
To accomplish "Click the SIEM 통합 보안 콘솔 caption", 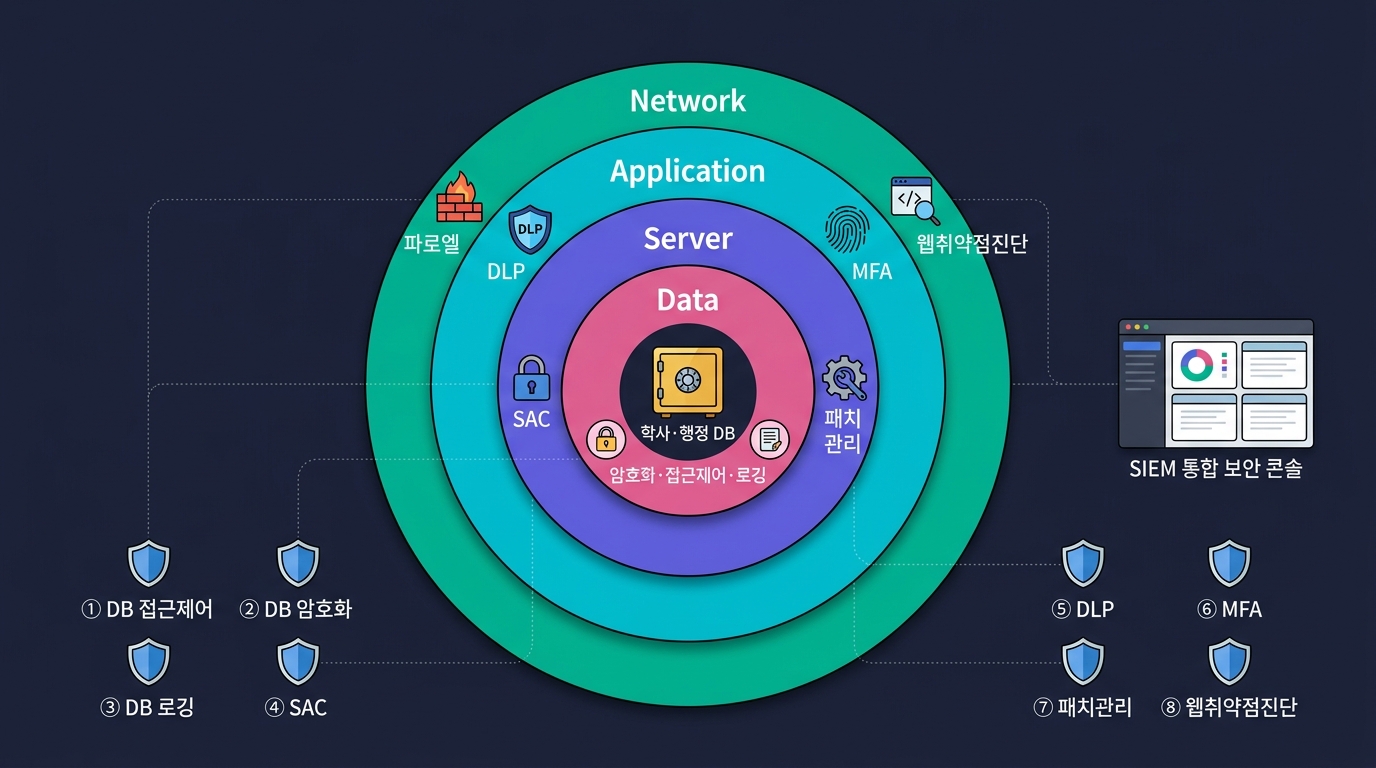I will click(x=1216, y=469).
